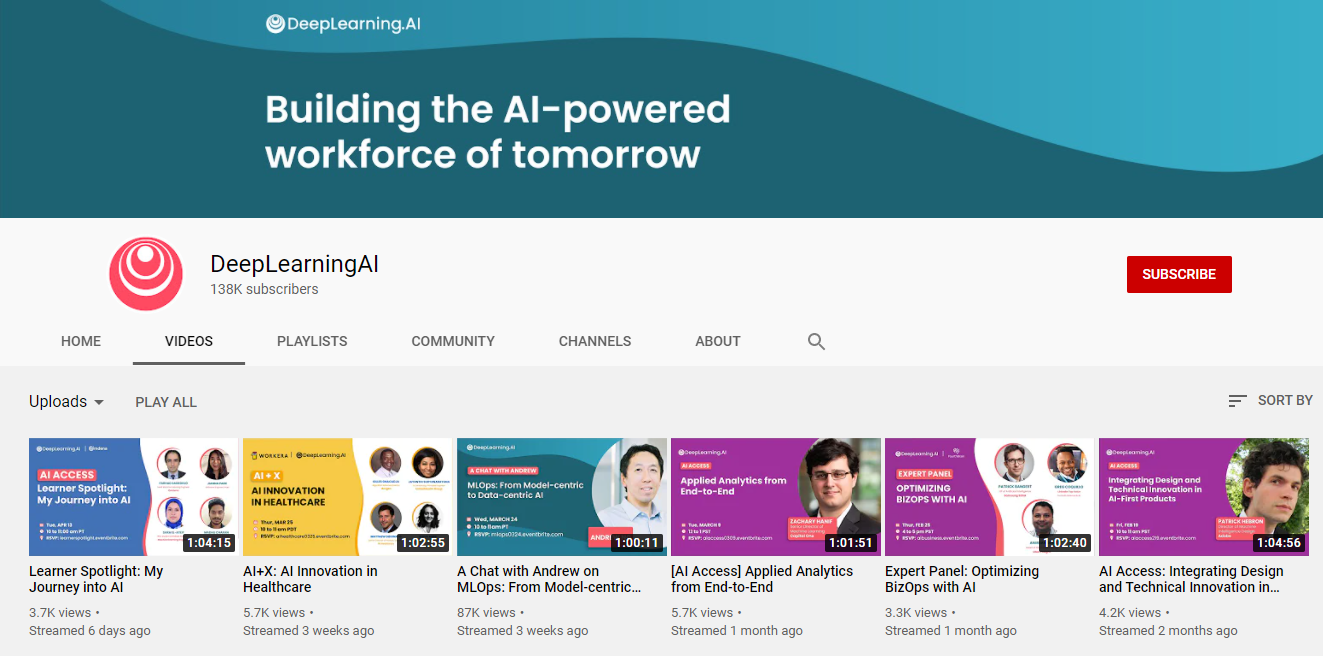Play Applied Analytics video thumbnail
Image resolution: width=1323 pixels, height=656 pixels.
pos(776,497)
